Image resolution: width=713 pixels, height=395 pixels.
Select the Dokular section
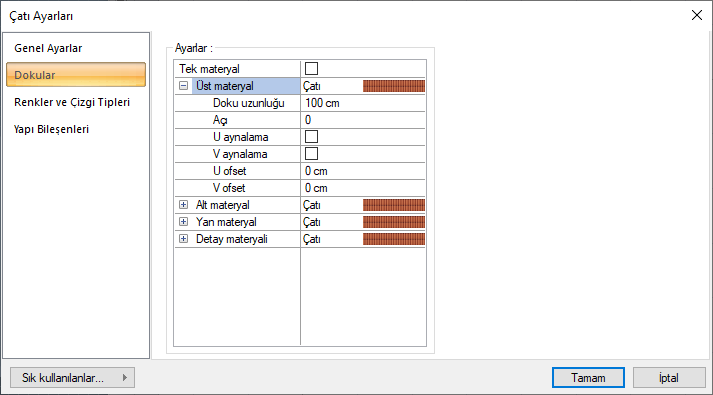[x=76, y=75]
